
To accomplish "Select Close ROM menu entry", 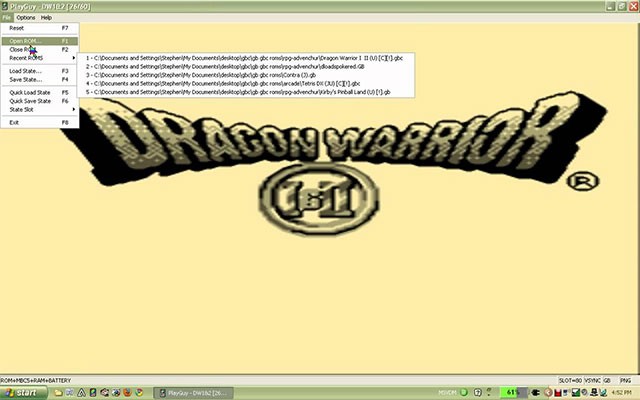I will click(x=40, y=49).
